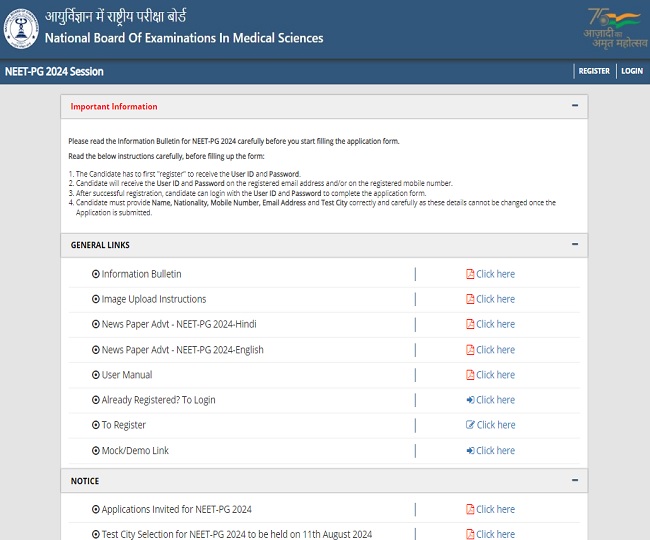Image resolution: width=650 pixels, height=540 pixels.
Task: Click 'Test City Selection for NEET-PG 2024' notice text
Action: point(237,534)
